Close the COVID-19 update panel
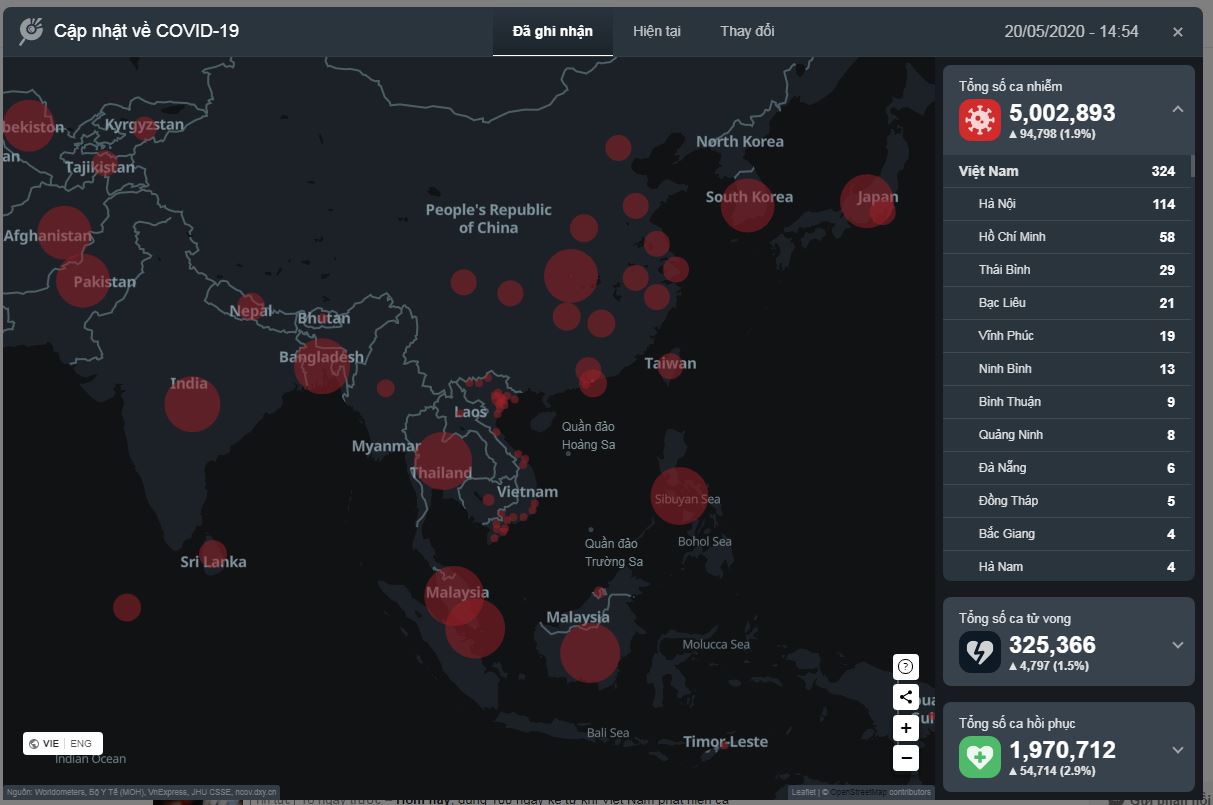This screenshot has width=1213, height=805. click(x=1178, y=32)
